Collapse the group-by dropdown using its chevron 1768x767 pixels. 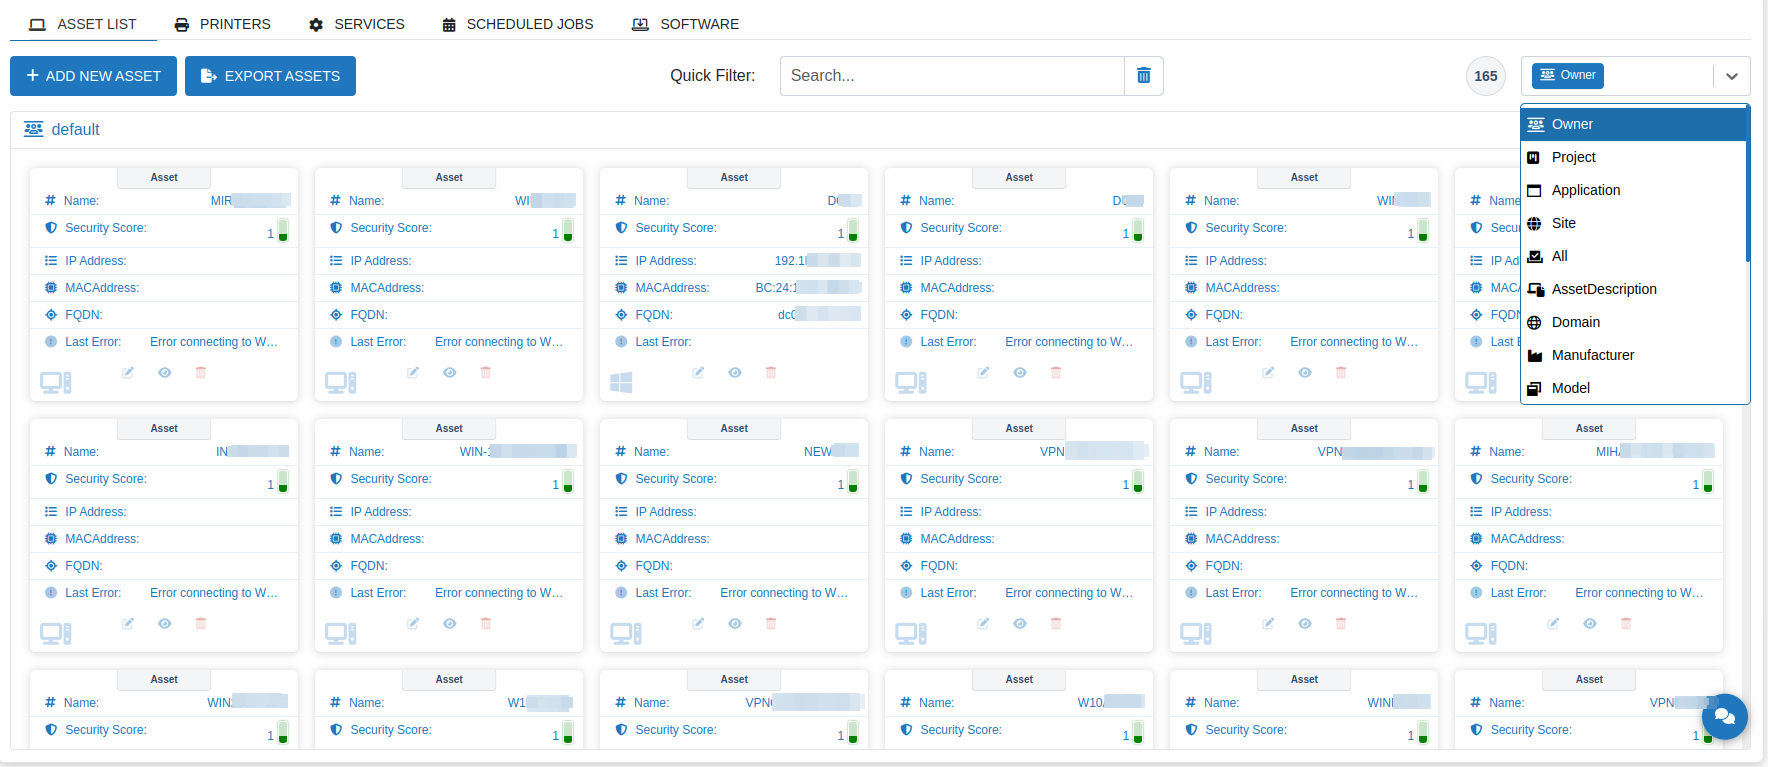tap(1731, 76)
